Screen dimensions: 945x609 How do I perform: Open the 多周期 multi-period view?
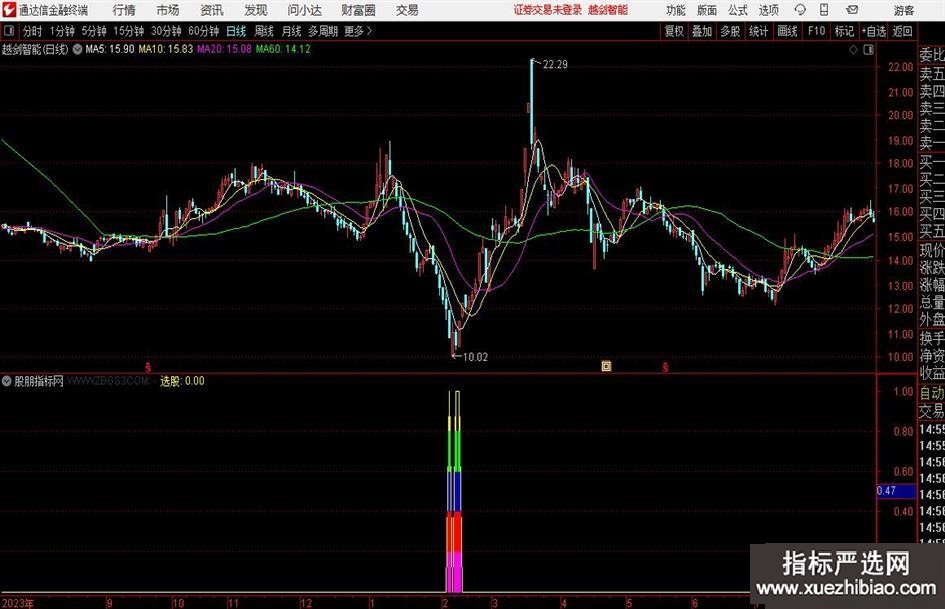tap(323, 31)
